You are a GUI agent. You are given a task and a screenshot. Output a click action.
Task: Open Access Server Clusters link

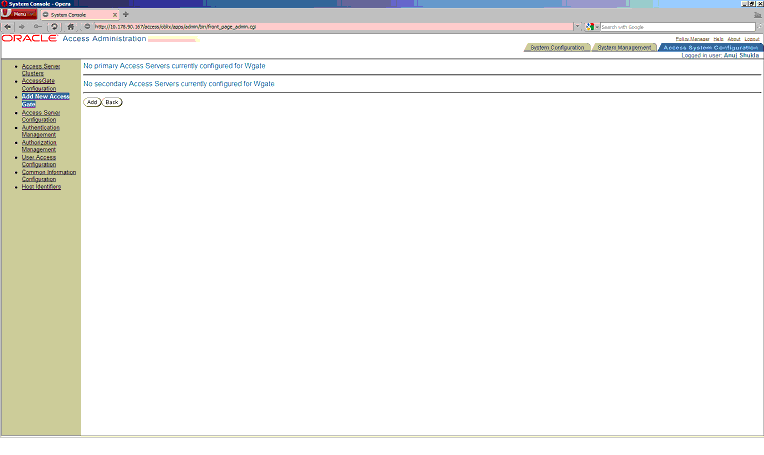point(40,70)
